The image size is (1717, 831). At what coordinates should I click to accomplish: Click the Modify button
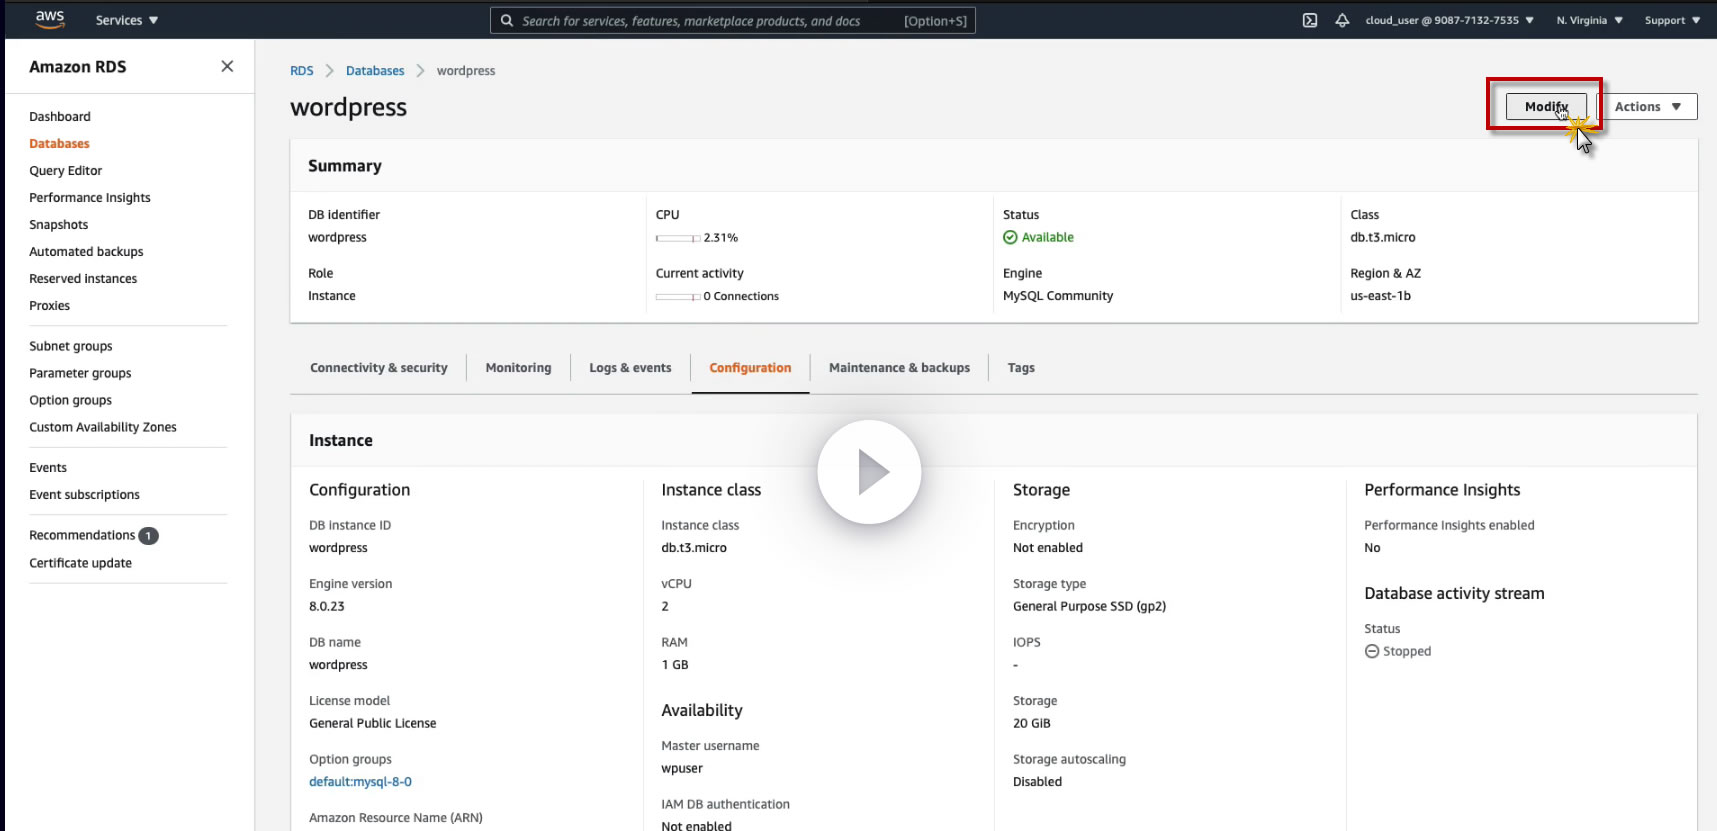1546,106
